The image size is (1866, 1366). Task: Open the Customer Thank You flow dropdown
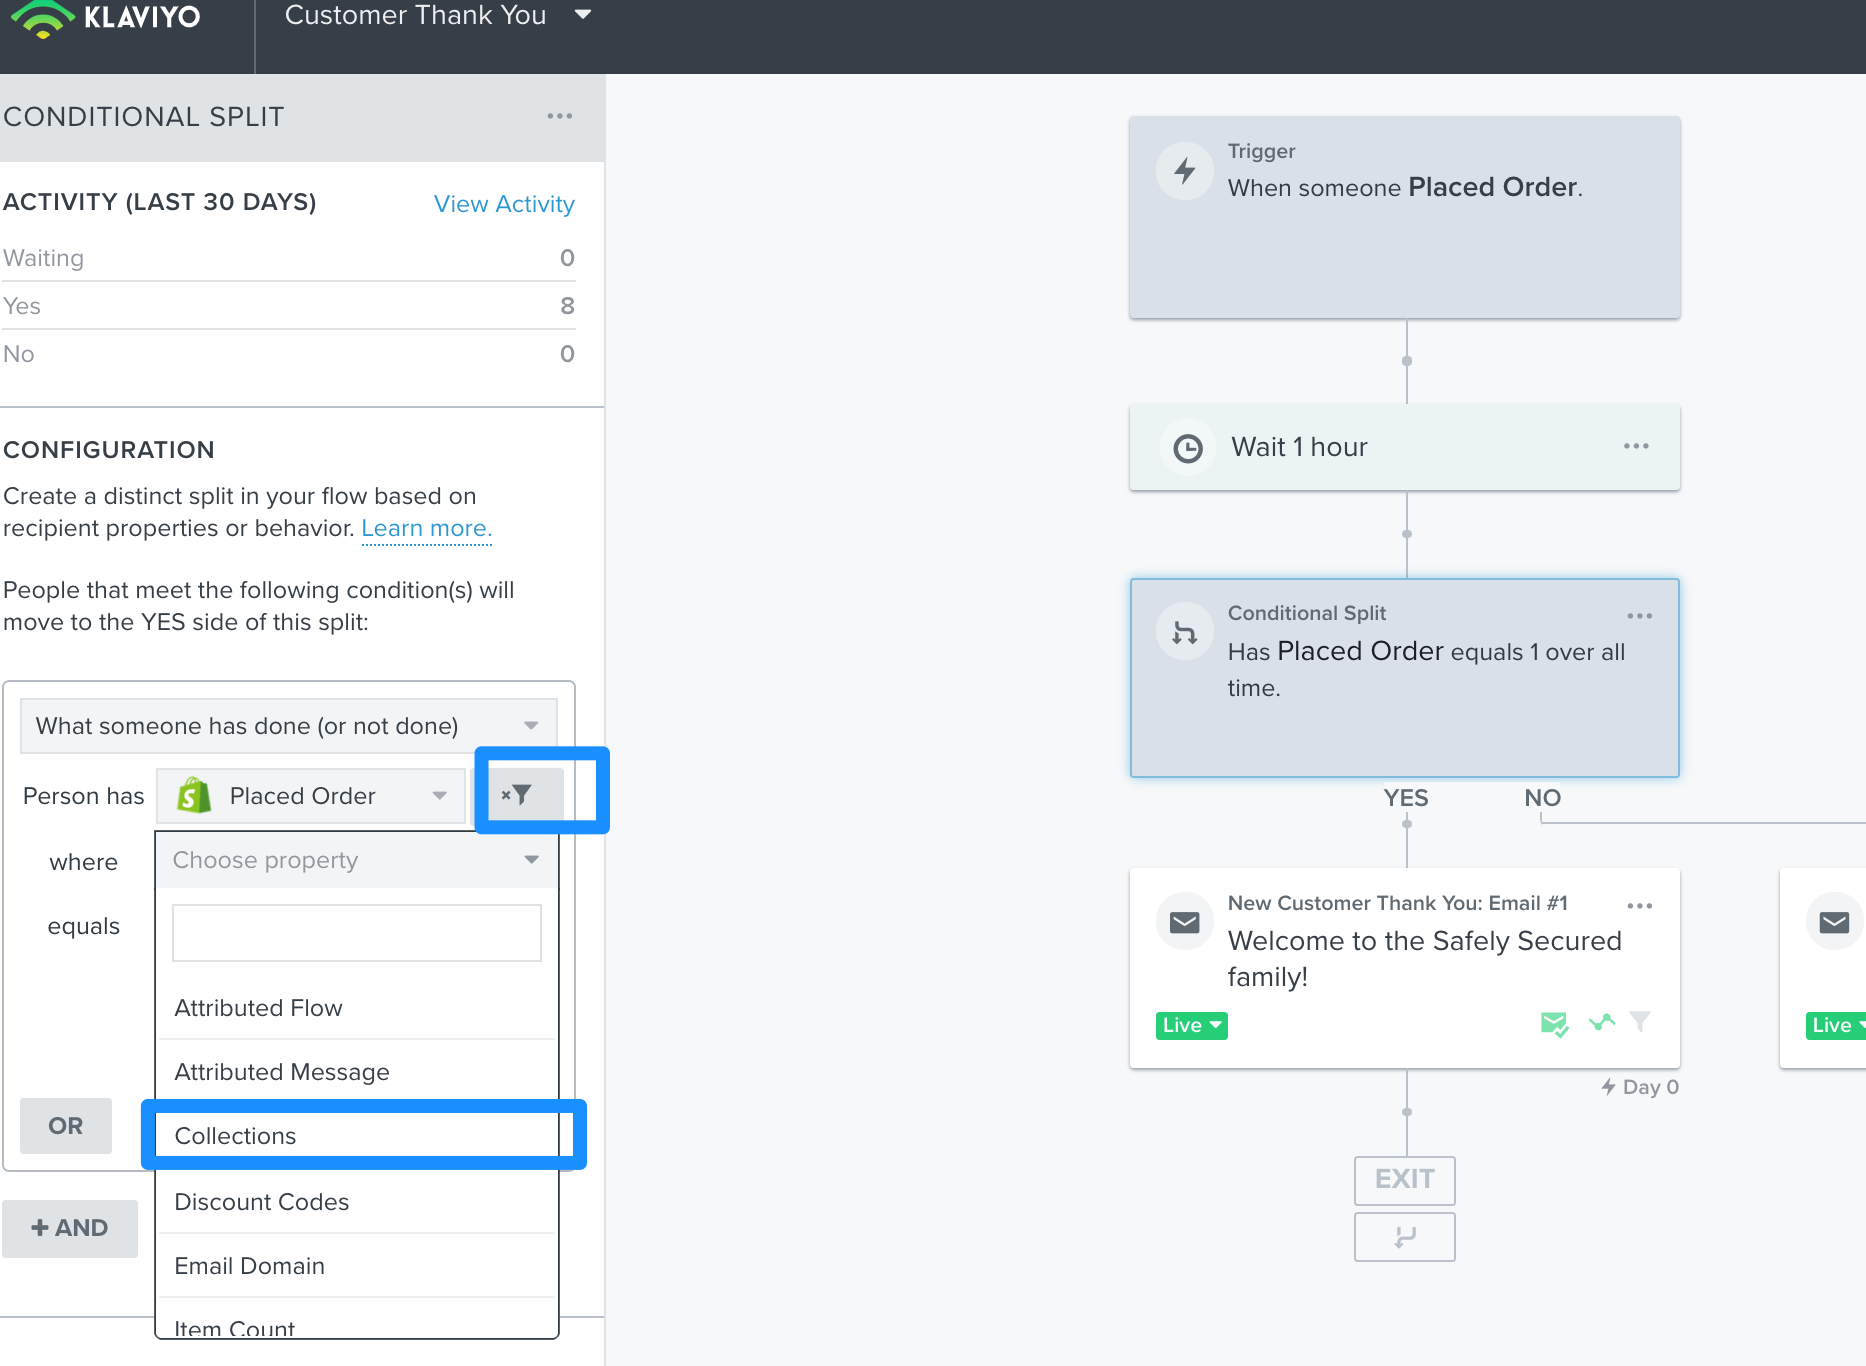tap(438, 16)
